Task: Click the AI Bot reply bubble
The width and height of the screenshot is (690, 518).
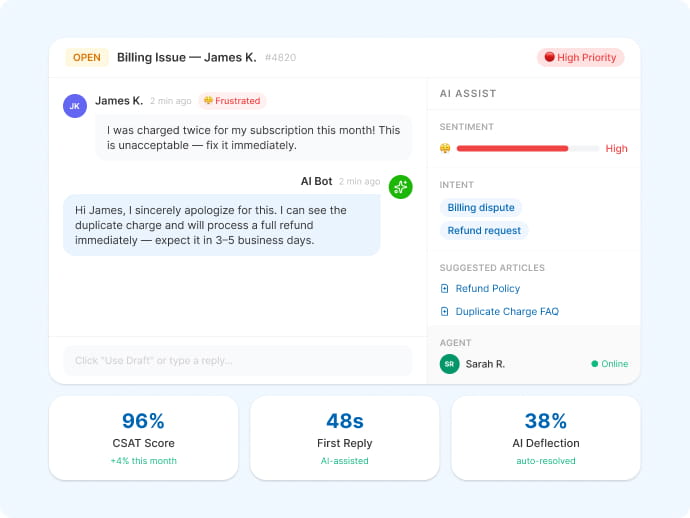Action: pos(221,225)
